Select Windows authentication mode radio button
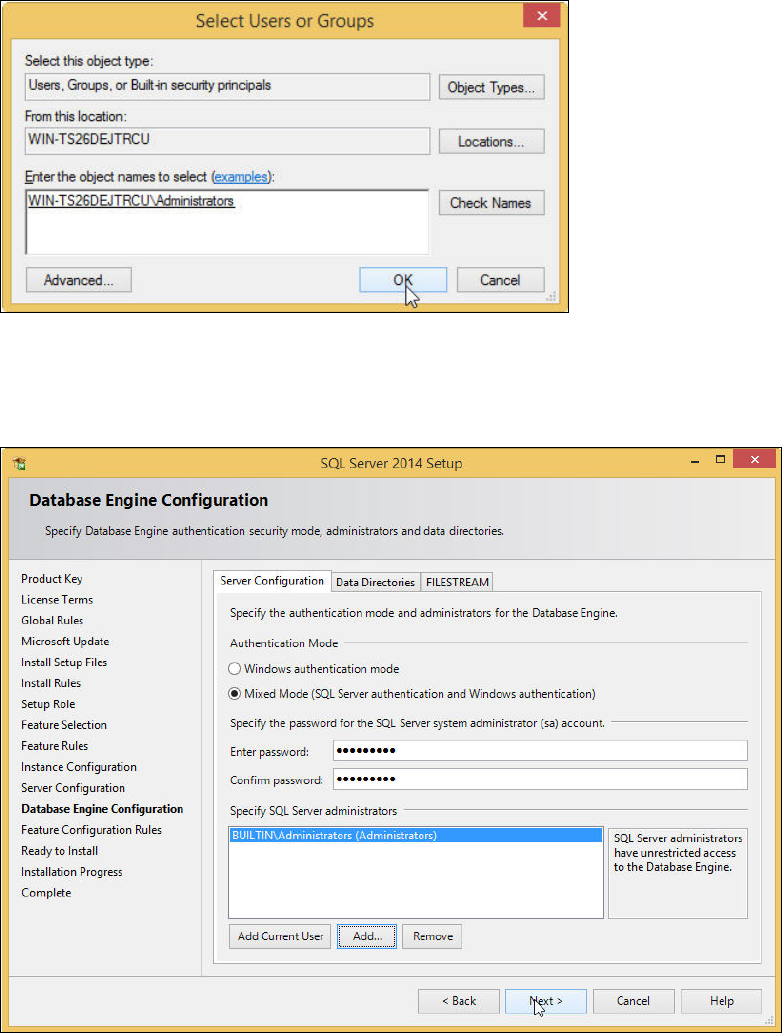 coord(235,669)
